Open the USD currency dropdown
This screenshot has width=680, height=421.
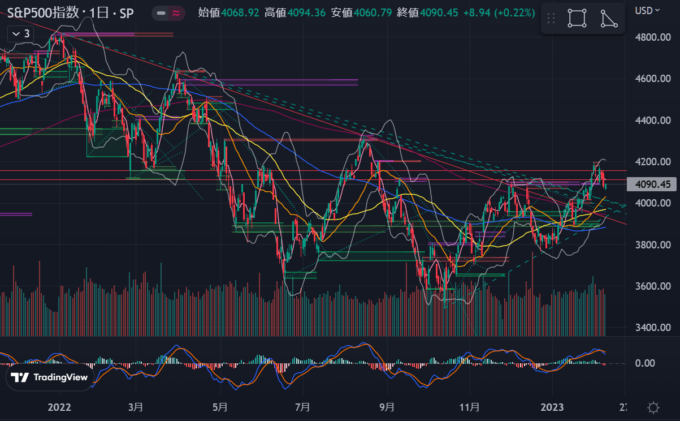pyautogui.click(x=652, y=11)
